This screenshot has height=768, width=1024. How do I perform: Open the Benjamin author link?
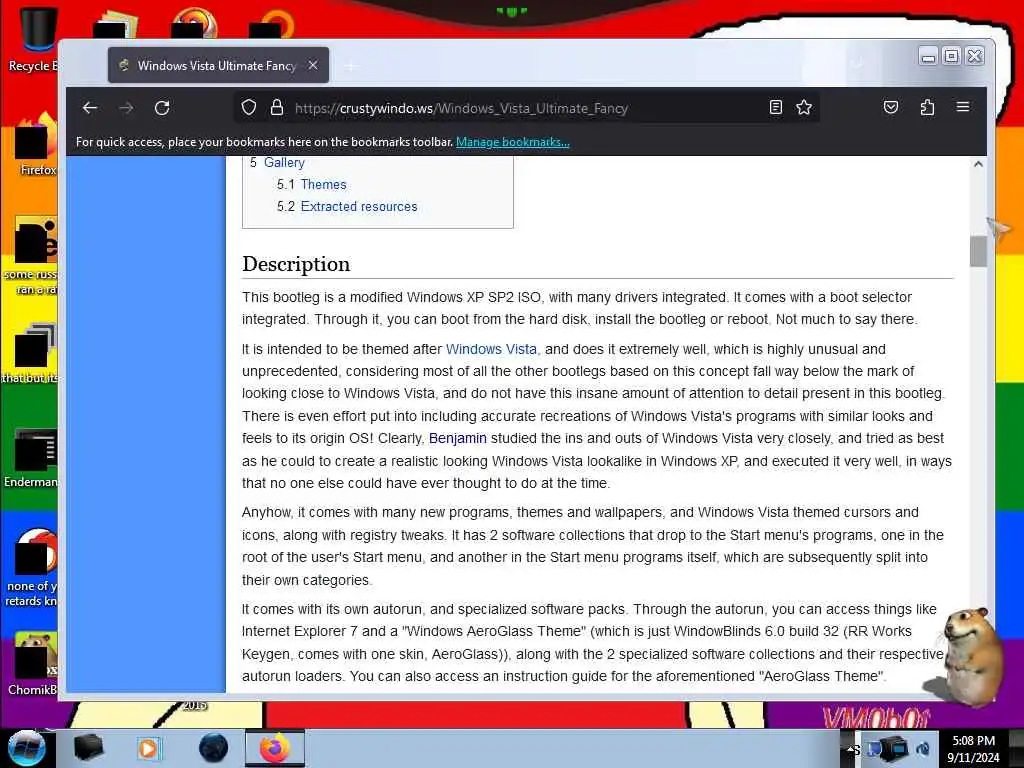pyautogui.click(x=458, y=438)
